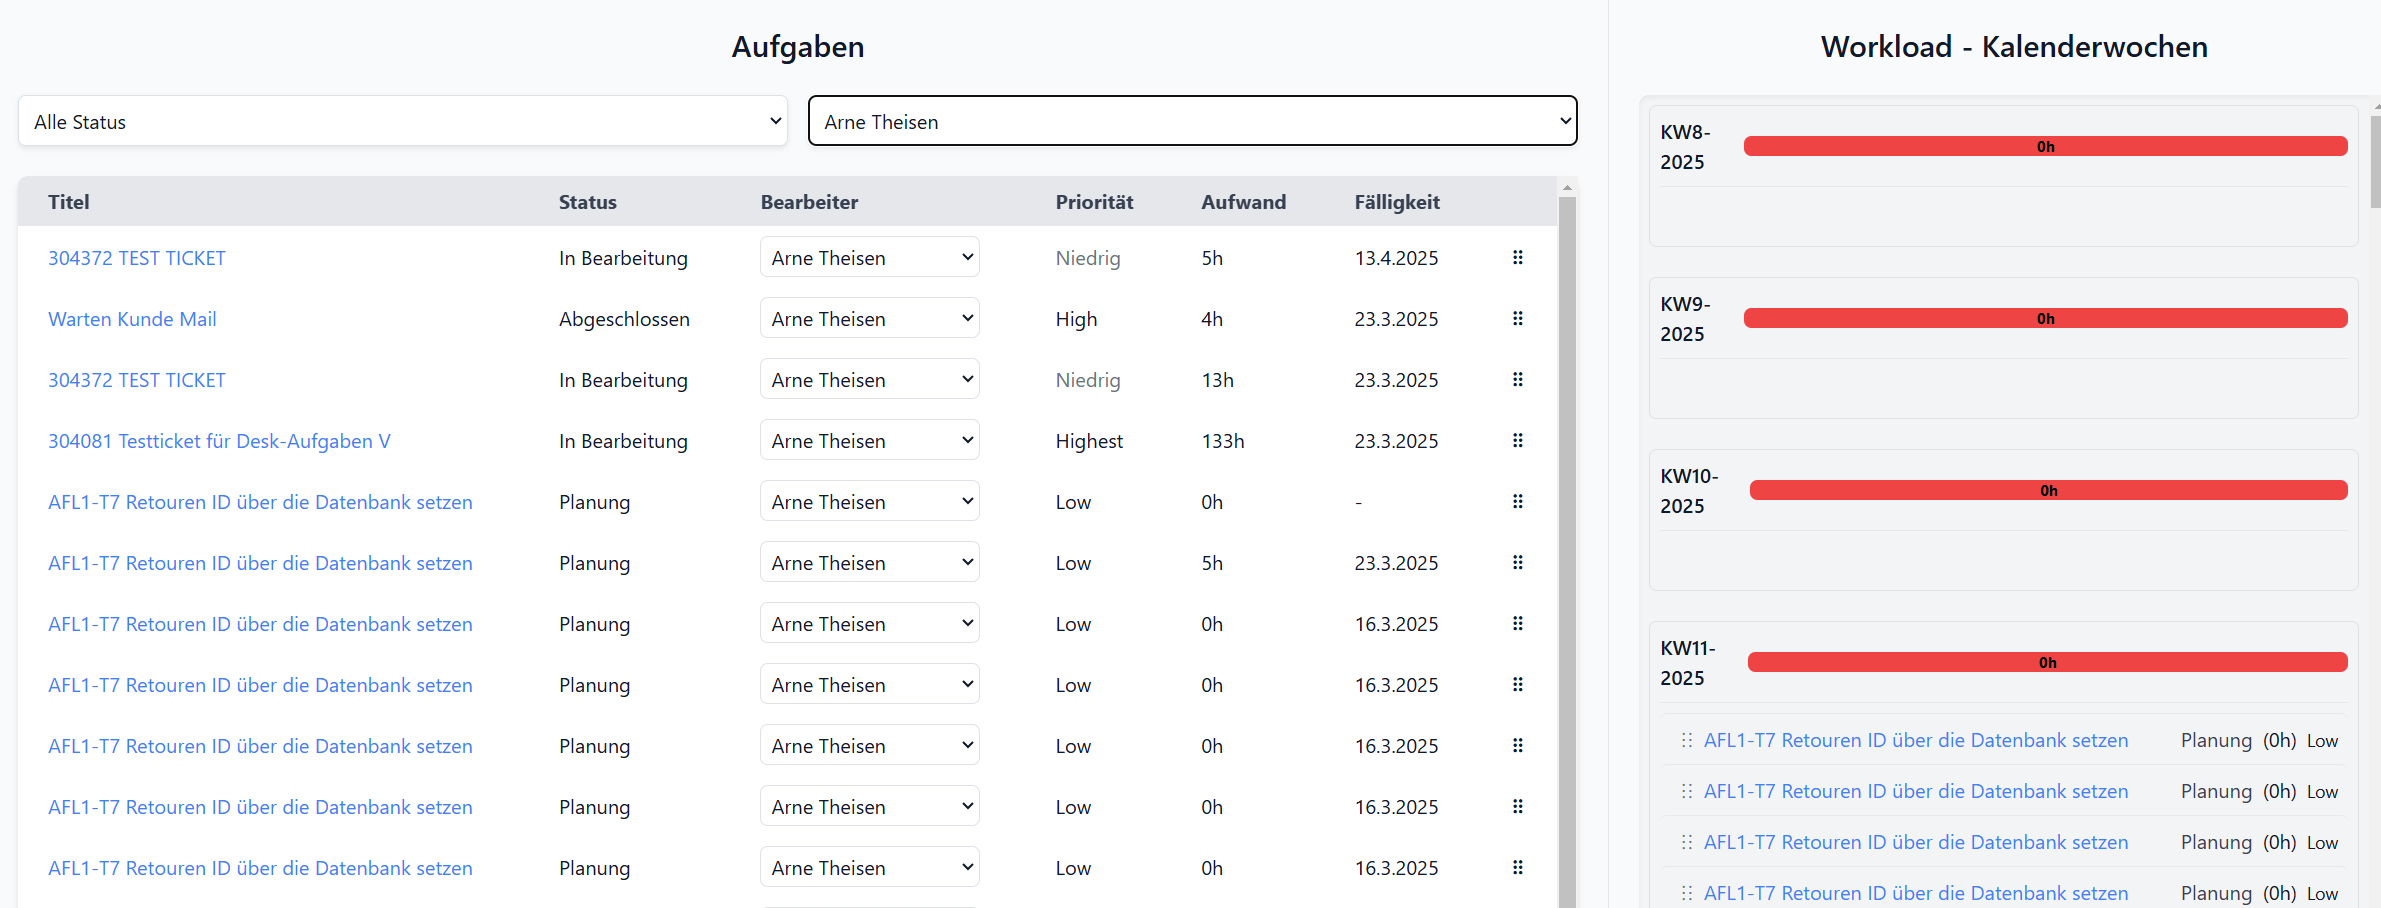
Task: Click the 13.4.2025 due date
Action: click(1396, 258)
